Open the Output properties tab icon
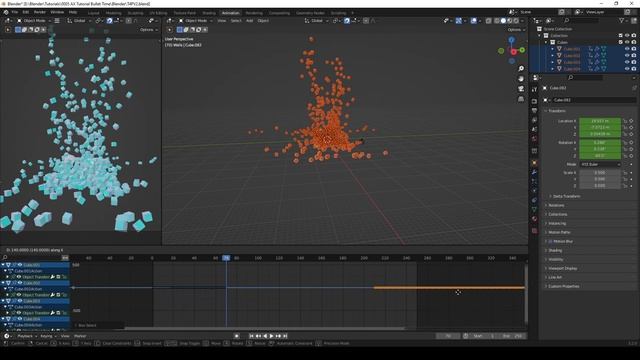This screenshot has height=360, width=640. coord(534,111)
